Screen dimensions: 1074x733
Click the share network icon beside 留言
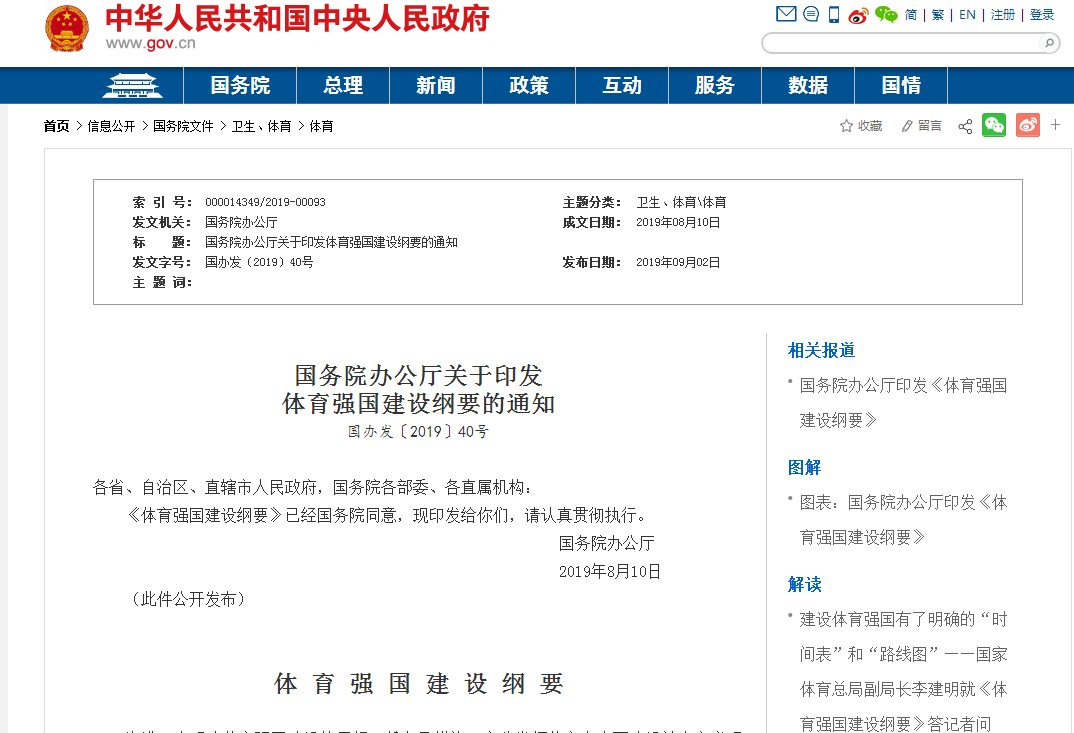point(964,125)
